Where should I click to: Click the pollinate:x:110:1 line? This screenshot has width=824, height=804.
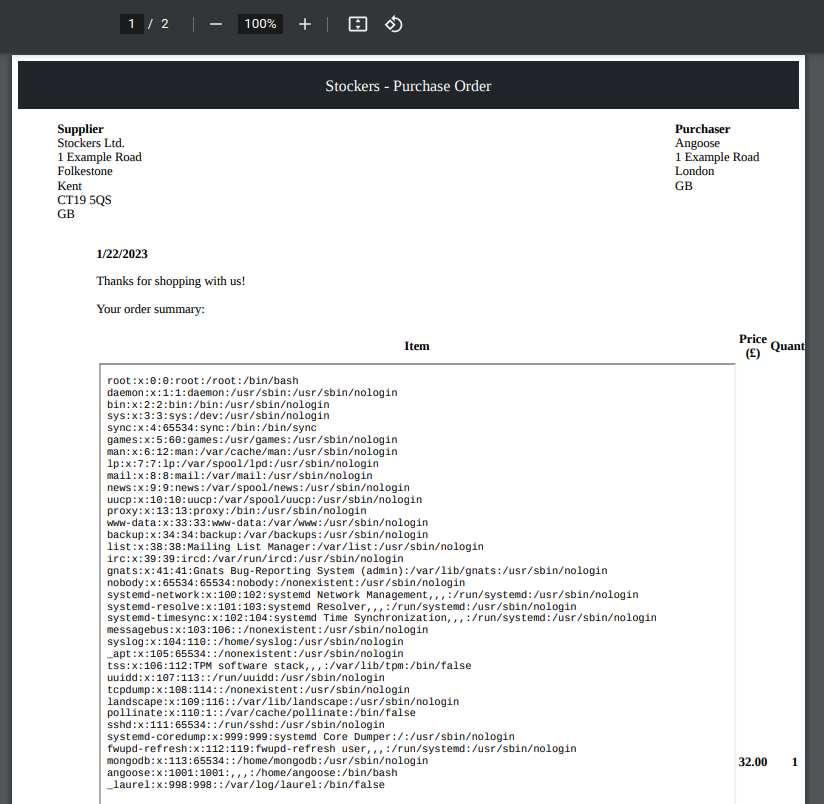(x=261, y=713)
